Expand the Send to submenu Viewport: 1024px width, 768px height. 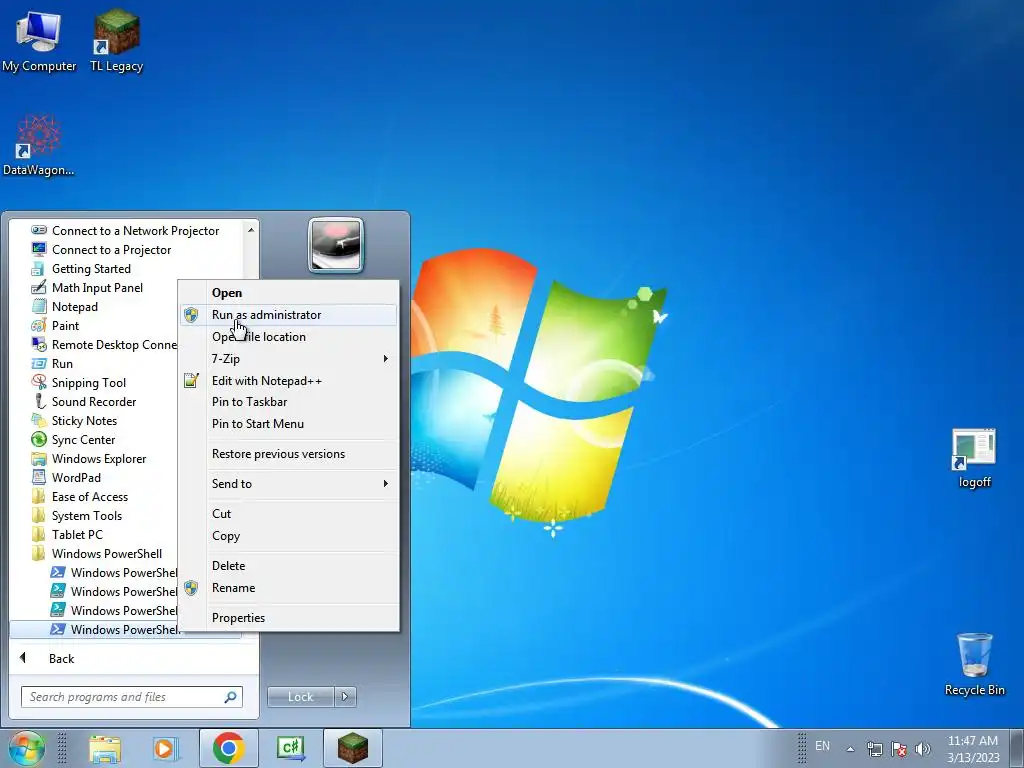point(288,484)
